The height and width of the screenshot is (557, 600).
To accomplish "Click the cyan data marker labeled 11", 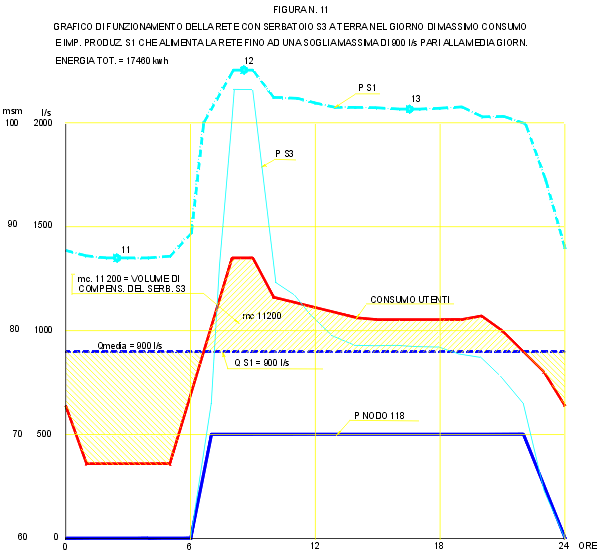I will (117, 257).
